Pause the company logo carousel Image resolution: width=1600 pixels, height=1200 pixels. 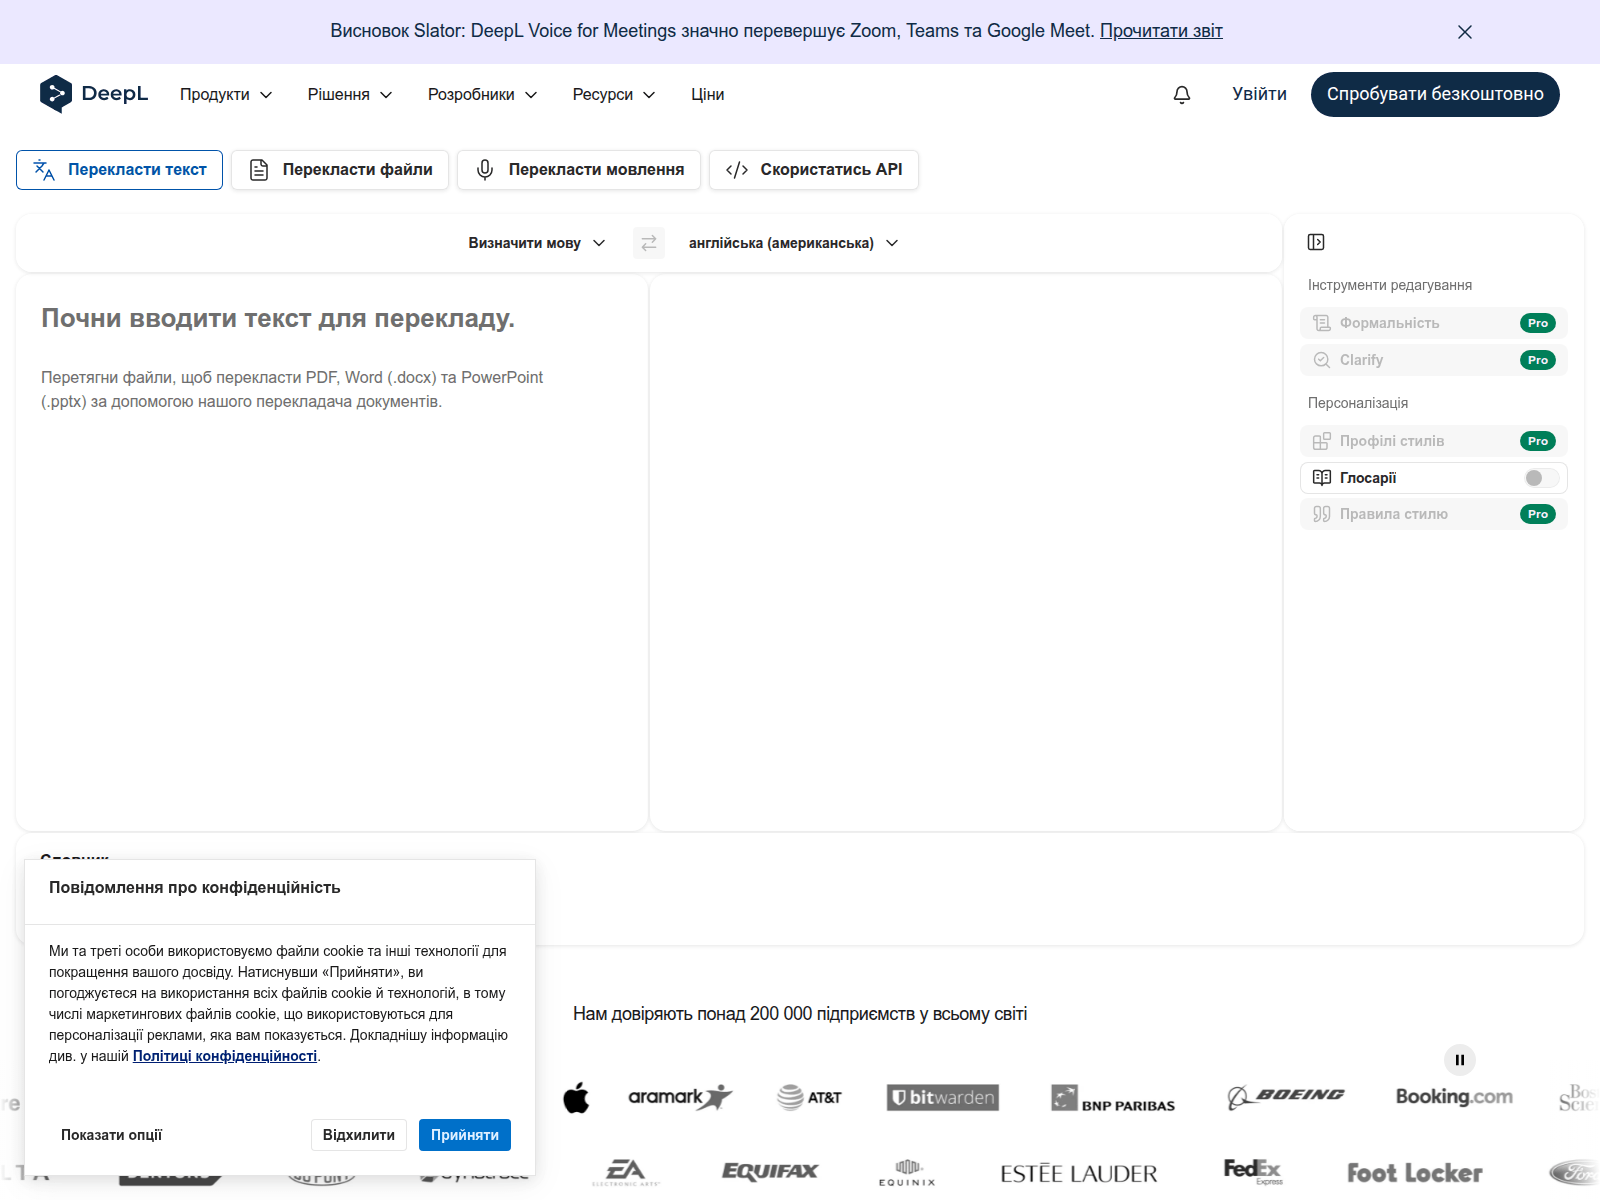1460,1060
